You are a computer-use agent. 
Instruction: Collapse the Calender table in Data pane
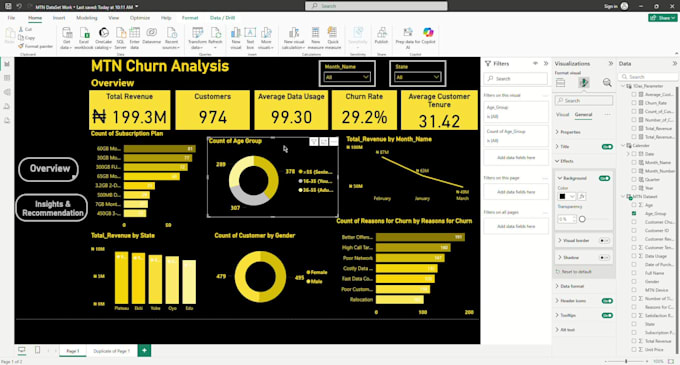tap(624, 145)
